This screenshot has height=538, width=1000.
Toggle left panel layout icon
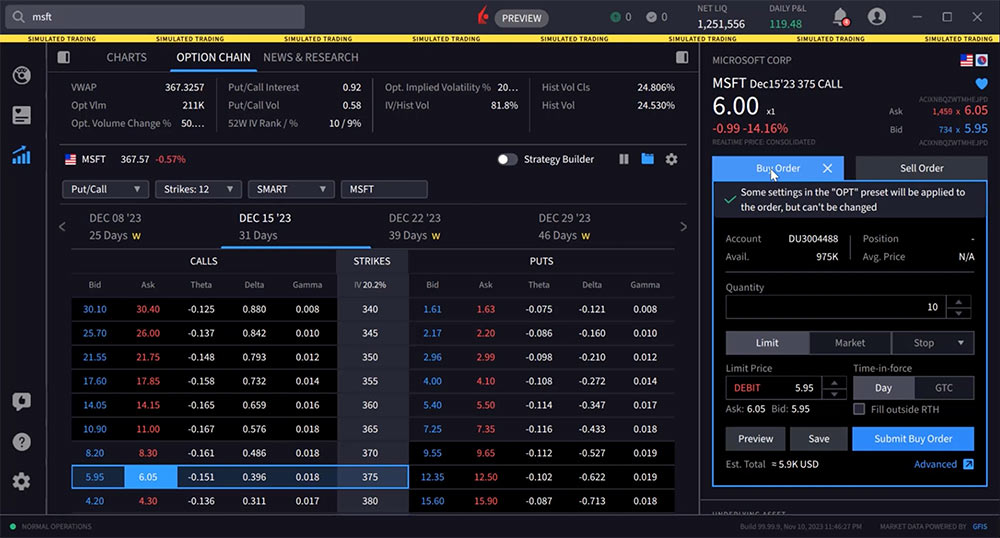point(64,57)
